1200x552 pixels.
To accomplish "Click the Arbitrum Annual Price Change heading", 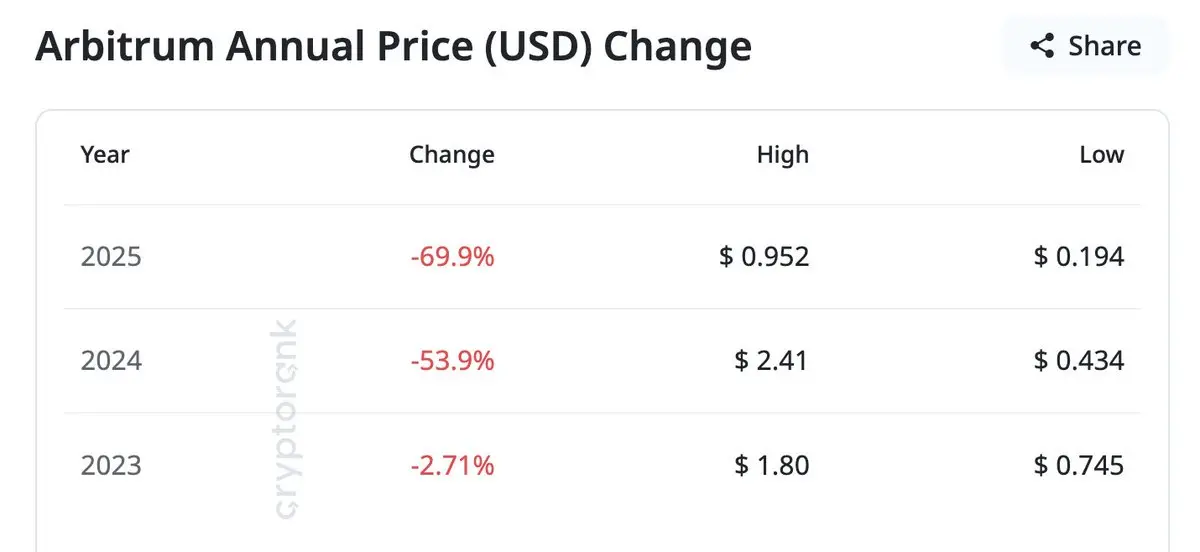I will [x=393, y=47].
